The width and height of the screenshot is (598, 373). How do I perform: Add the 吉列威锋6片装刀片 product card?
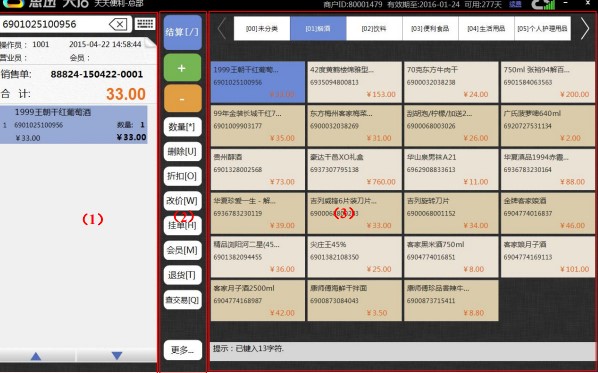pos(354,213)
